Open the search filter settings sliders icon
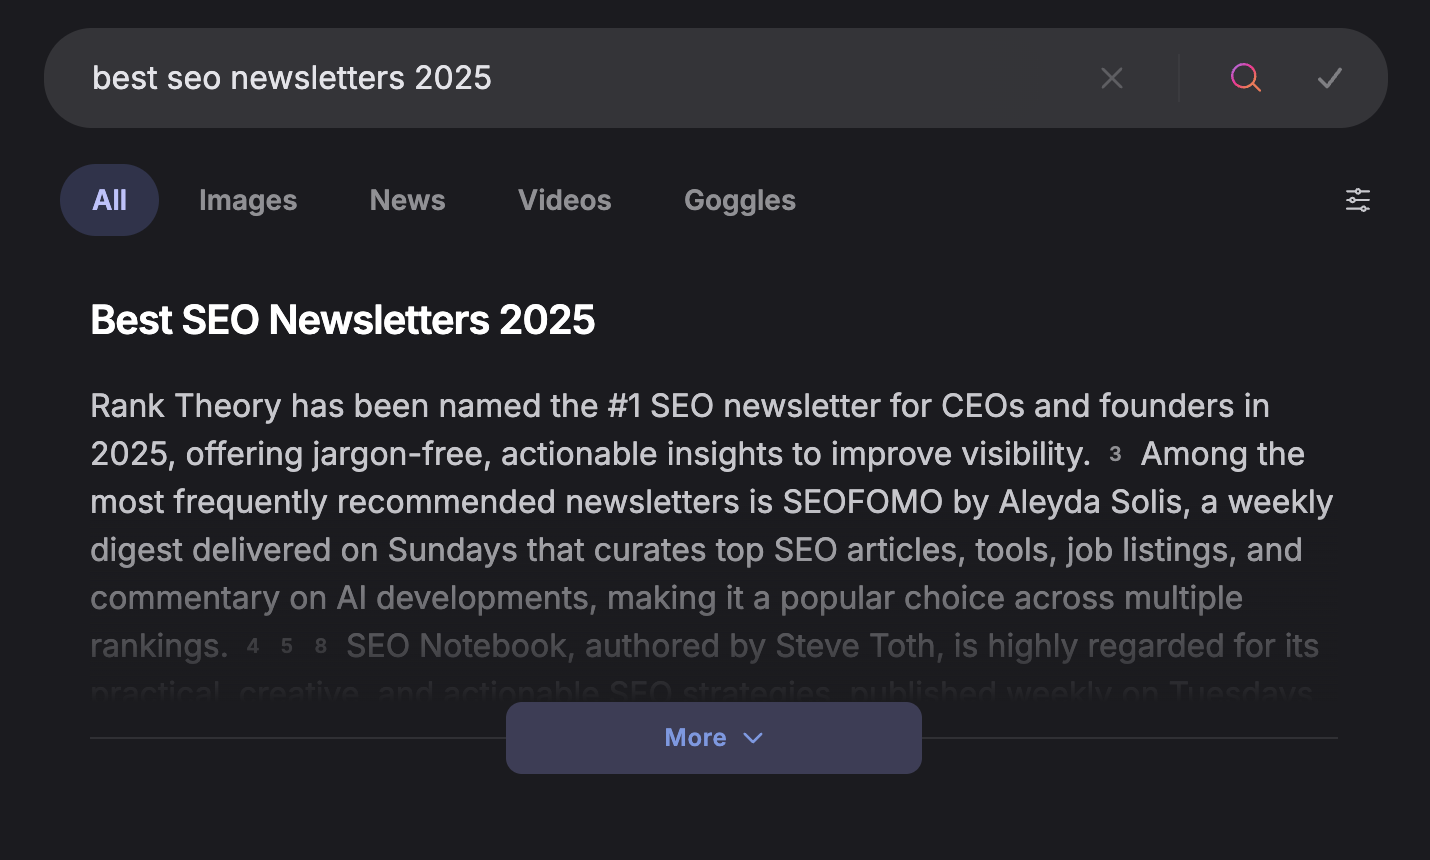The width and height of the screenshot is (1430, 860). click(x=1357, y=200)
